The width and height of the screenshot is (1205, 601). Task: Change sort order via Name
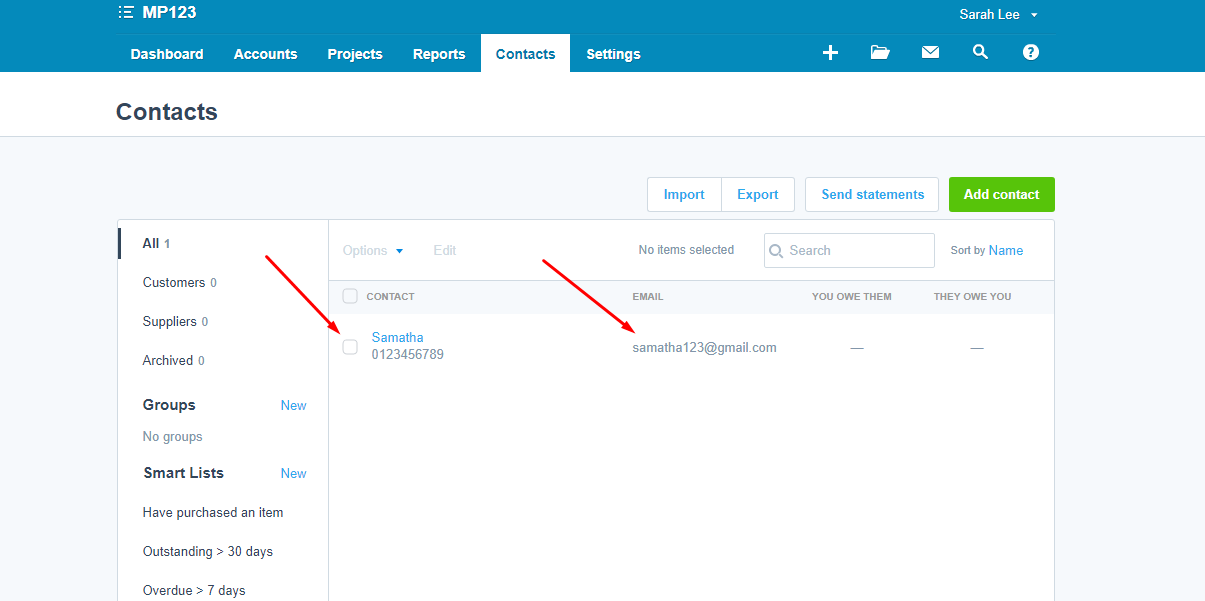pyautogui.click(x=1006, y=250)
